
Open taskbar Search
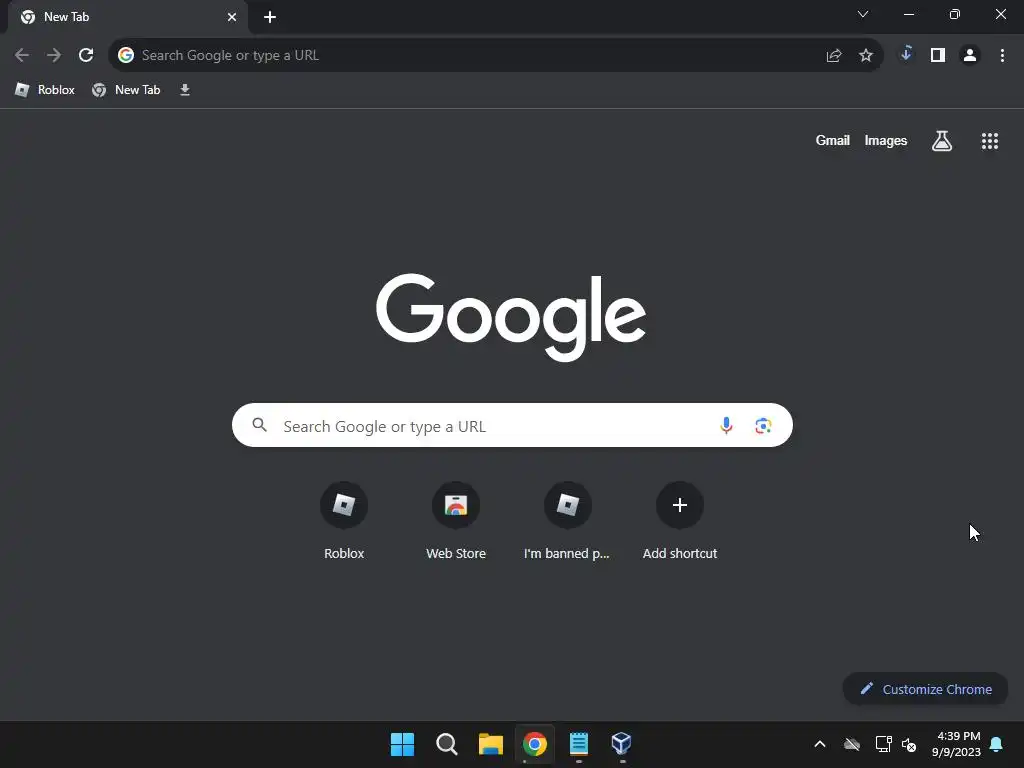click(x=447, y=744)
